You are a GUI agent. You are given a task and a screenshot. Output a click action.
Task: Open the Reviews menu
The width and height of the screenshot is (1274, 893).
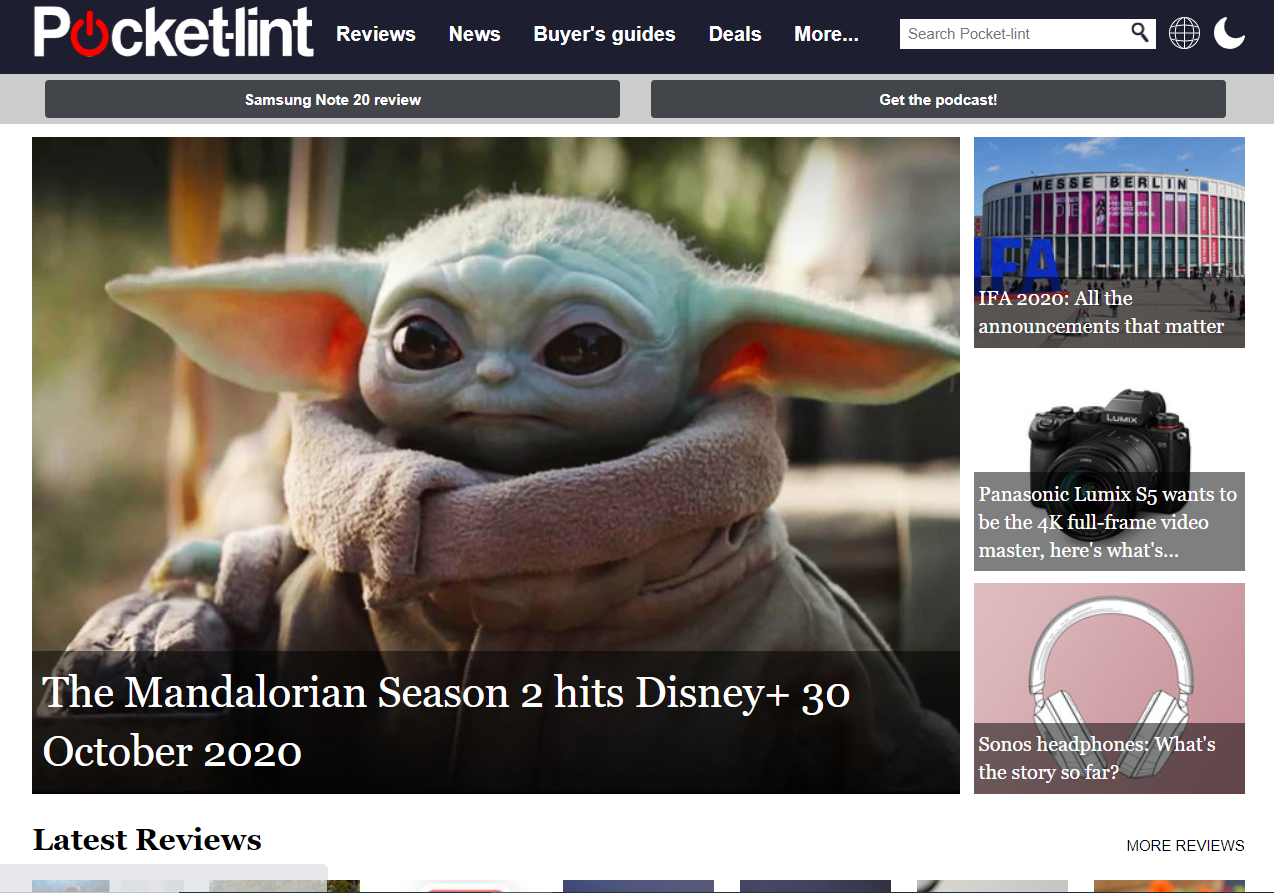tap(376, 34)
